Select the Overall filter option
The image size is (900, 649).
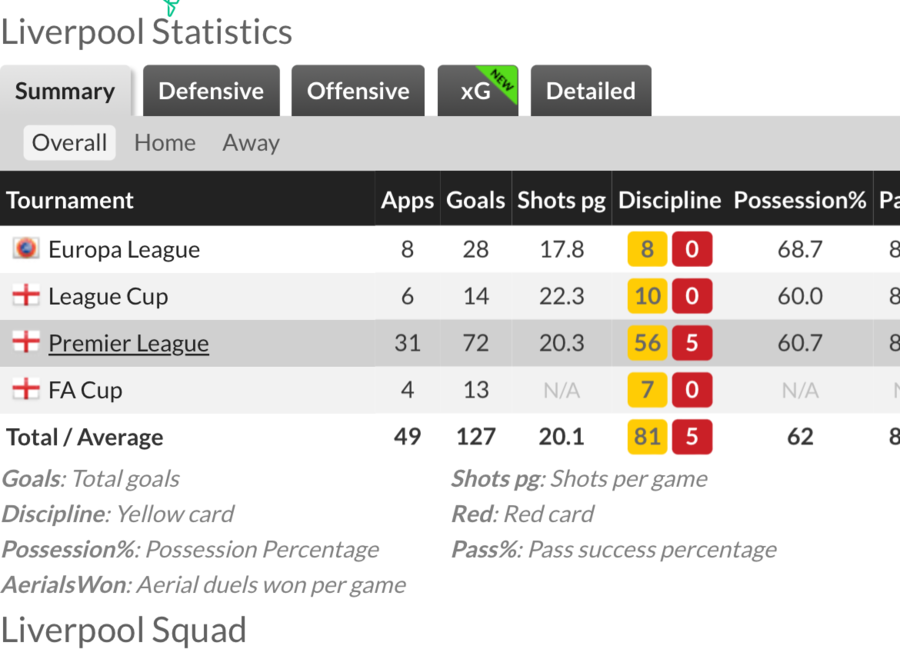click(x=69, y=143)
